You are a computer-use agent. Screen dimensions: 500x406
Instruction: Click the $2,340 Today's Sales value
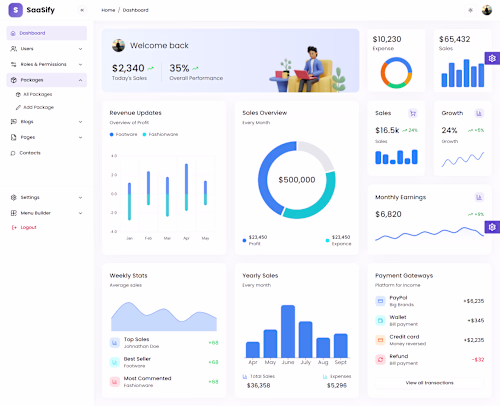coord(128,68)
